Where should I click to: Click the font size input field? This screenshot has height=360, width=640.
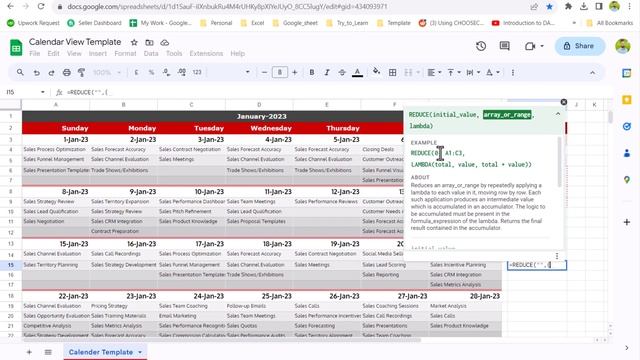tap(280, 72)
